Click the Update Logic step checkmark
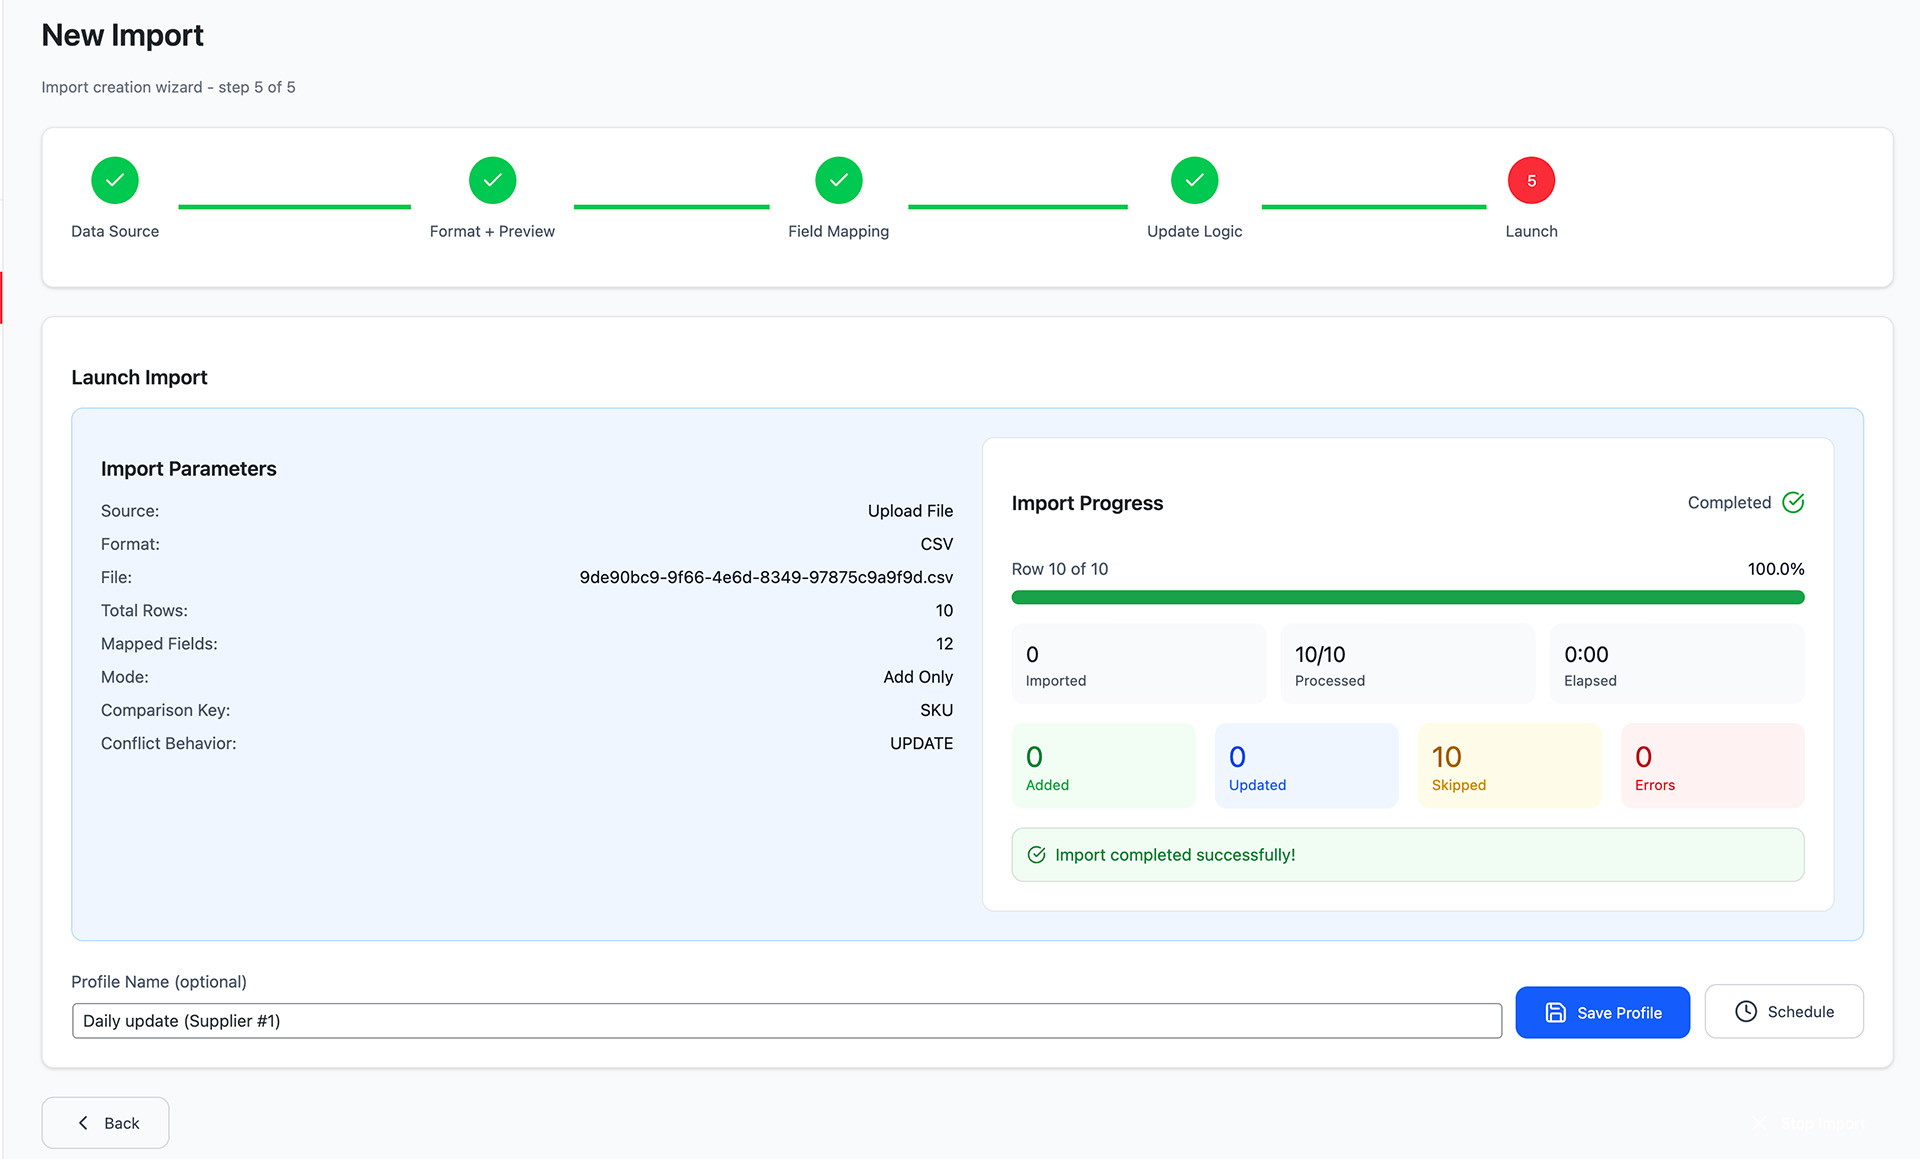The width and height of the screenshot is (1920, 1159). click(1194, 181)
